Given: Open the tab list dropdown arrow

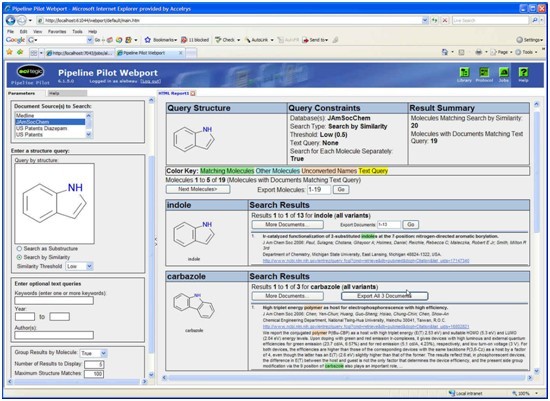Looking at the screenshot, I should pyautogui.click(x=41, y=53).
